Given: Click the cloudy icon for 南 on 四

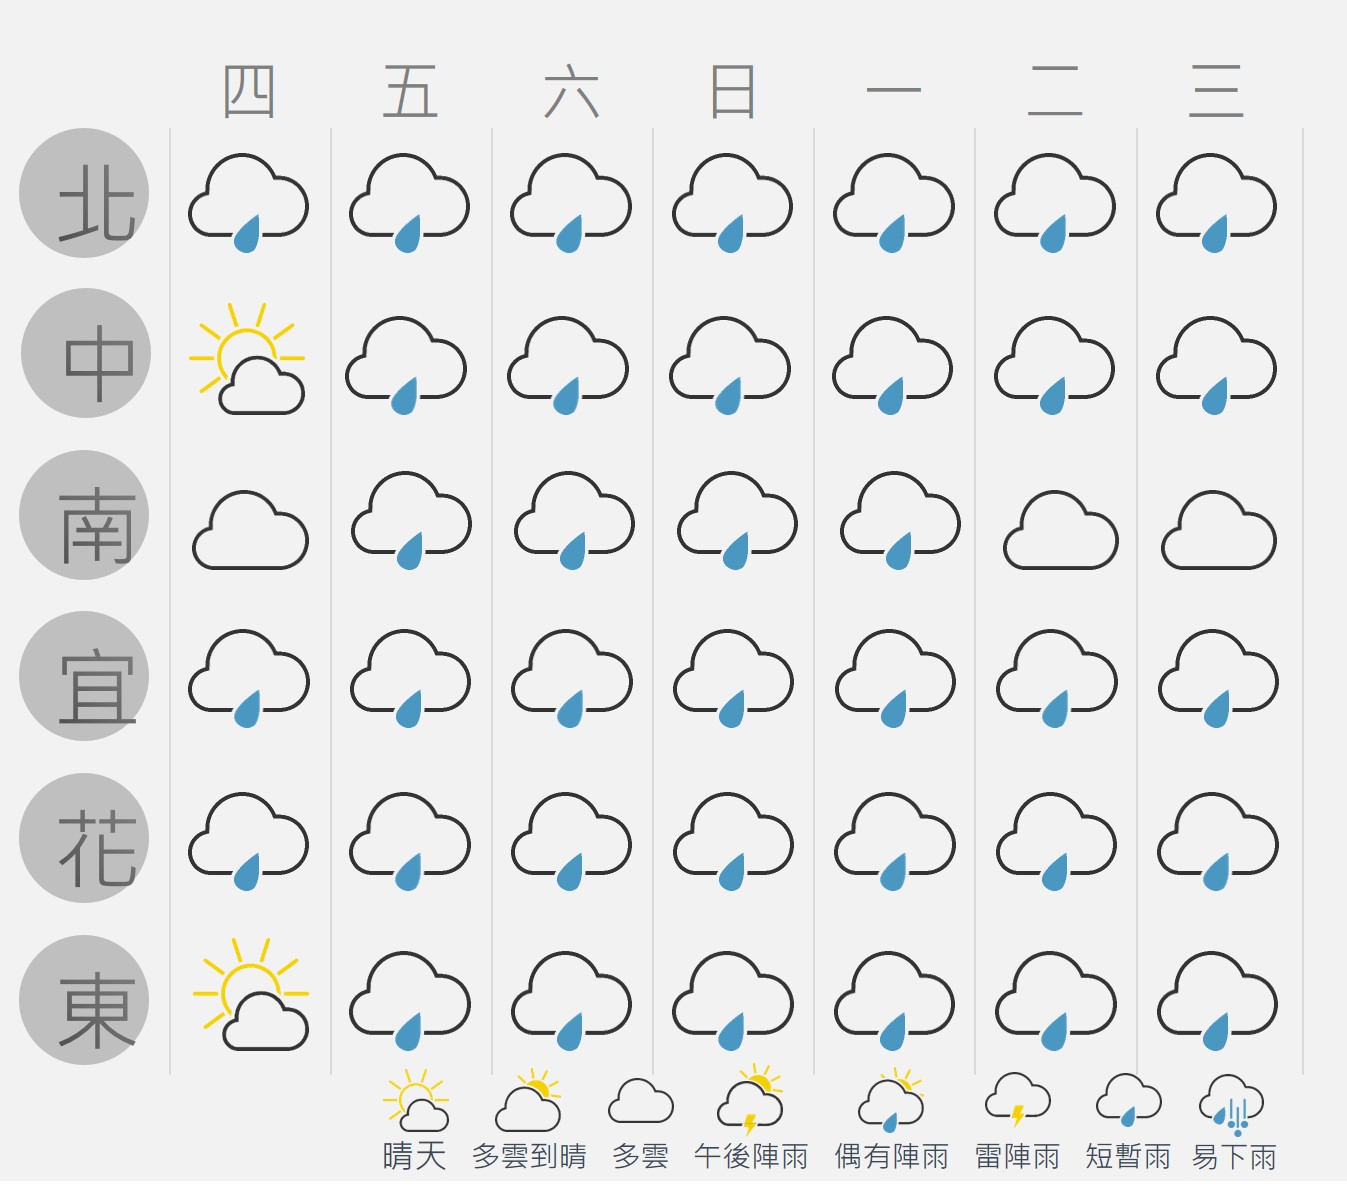Looking at the screenshot, I should [250, 530].
